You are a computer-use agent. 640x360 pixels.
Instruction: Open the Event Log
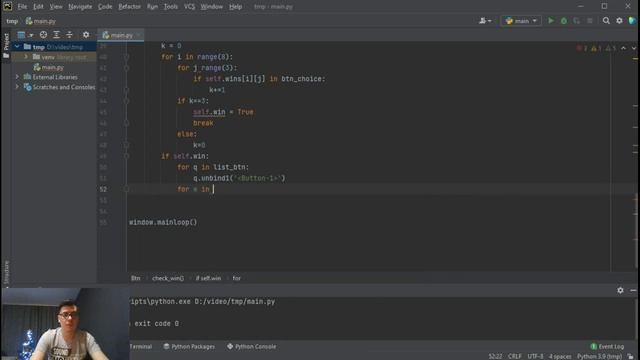607,347
